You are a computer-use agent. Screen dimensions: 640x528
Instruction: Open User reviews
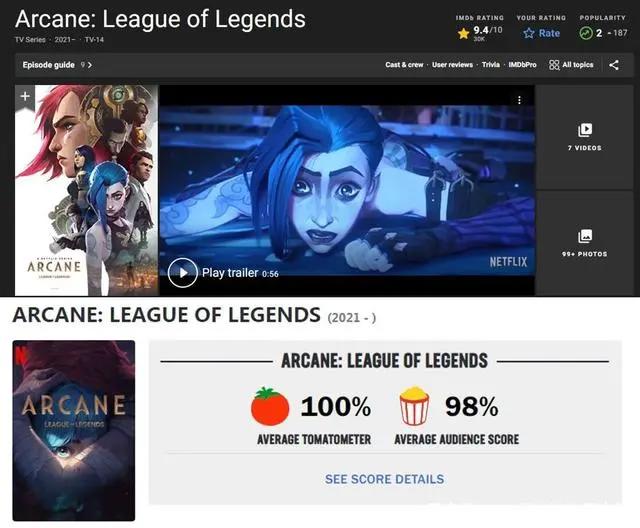[x=452, y=64]
